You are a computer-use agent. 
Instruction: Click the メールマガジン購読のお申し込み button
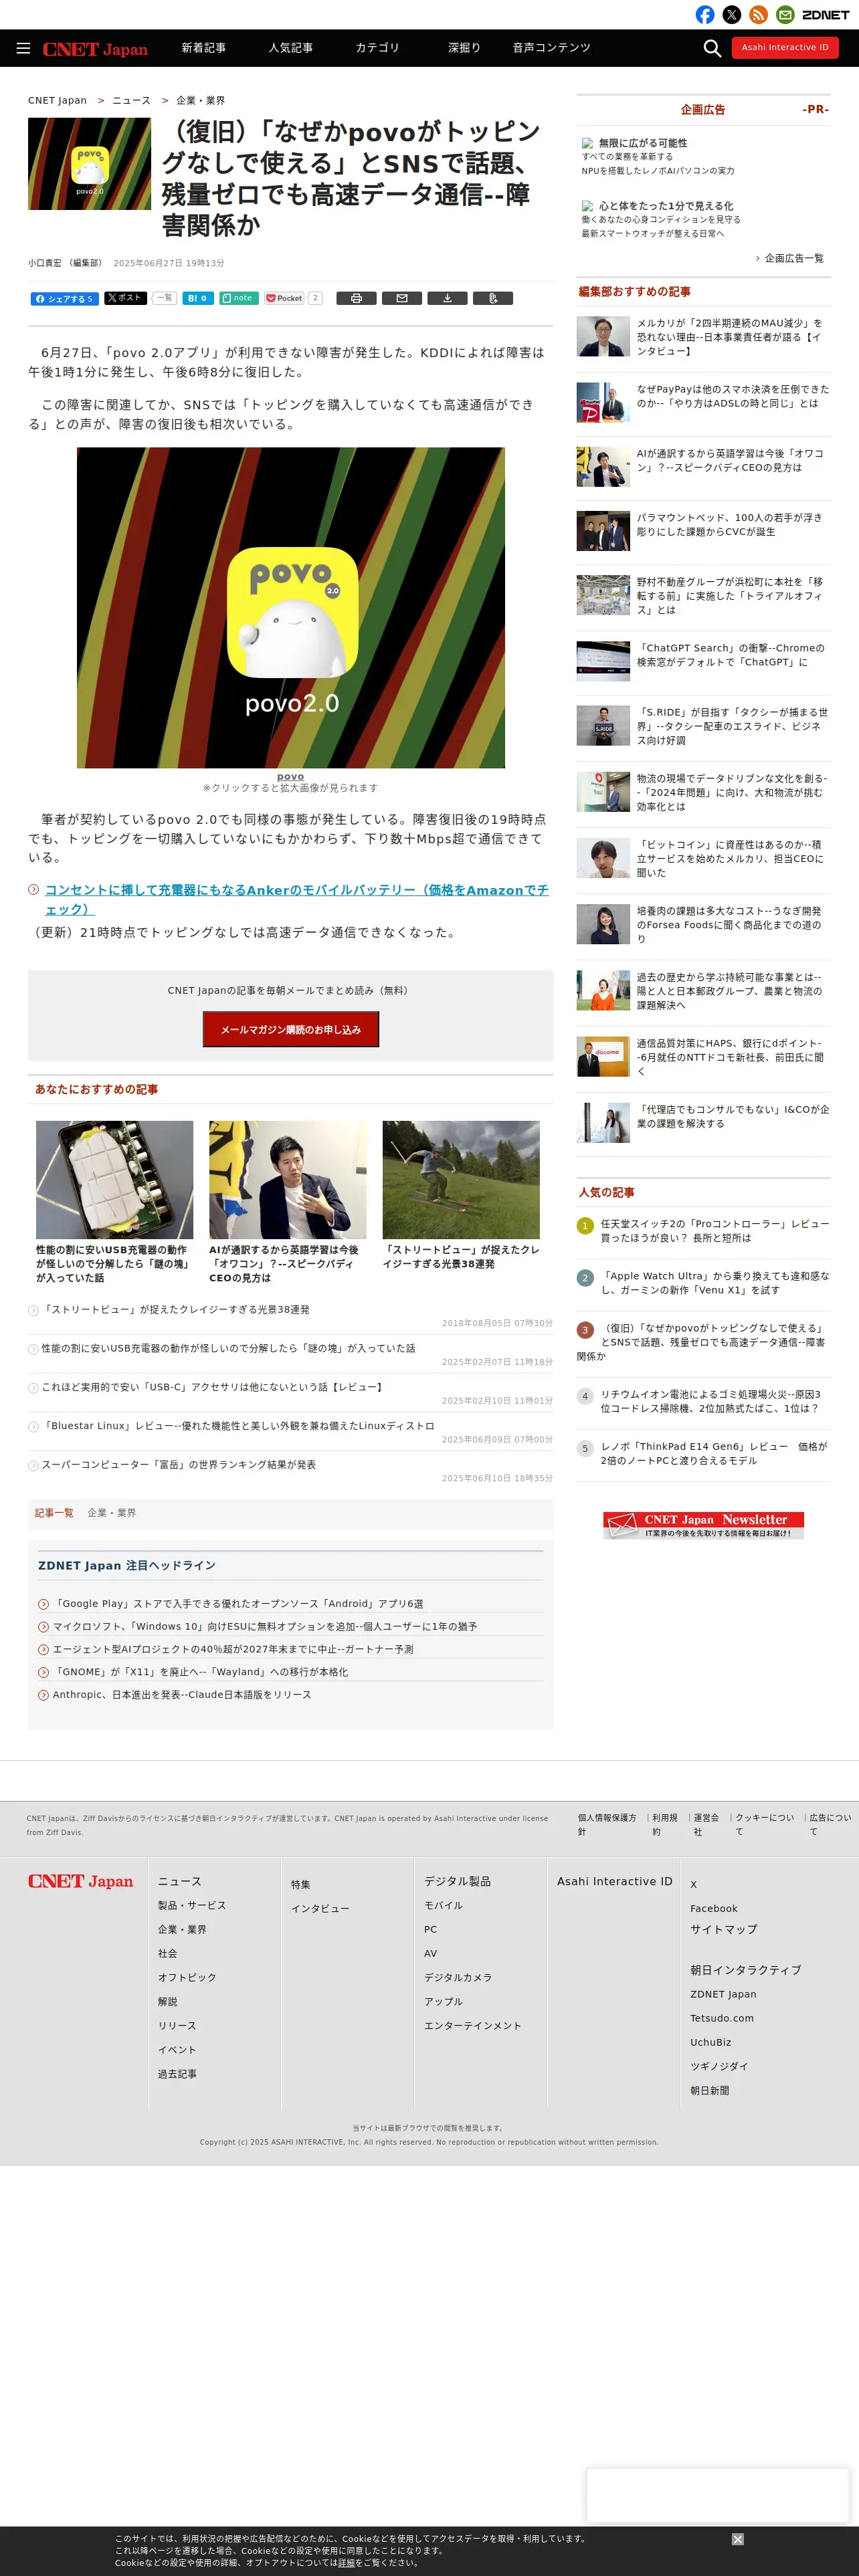pyautogui.click(x=291, y=1029)
